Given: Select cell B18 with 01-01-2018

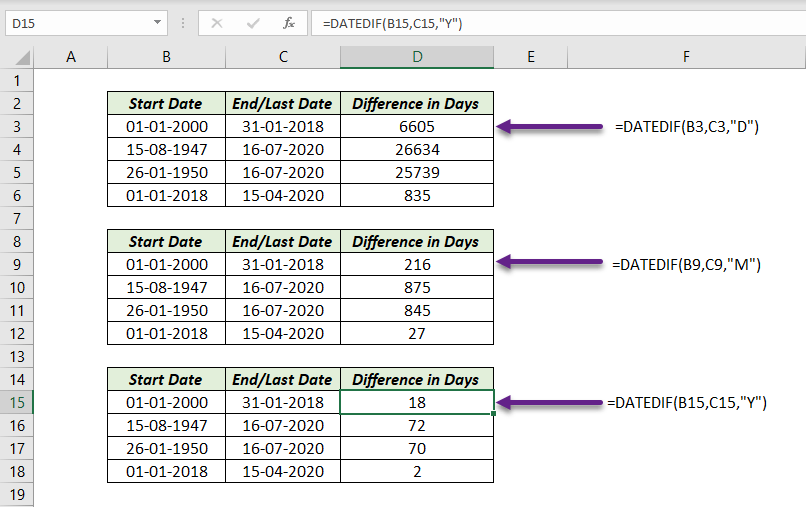Looking at the screenshot, I should [x=167, y=471].
